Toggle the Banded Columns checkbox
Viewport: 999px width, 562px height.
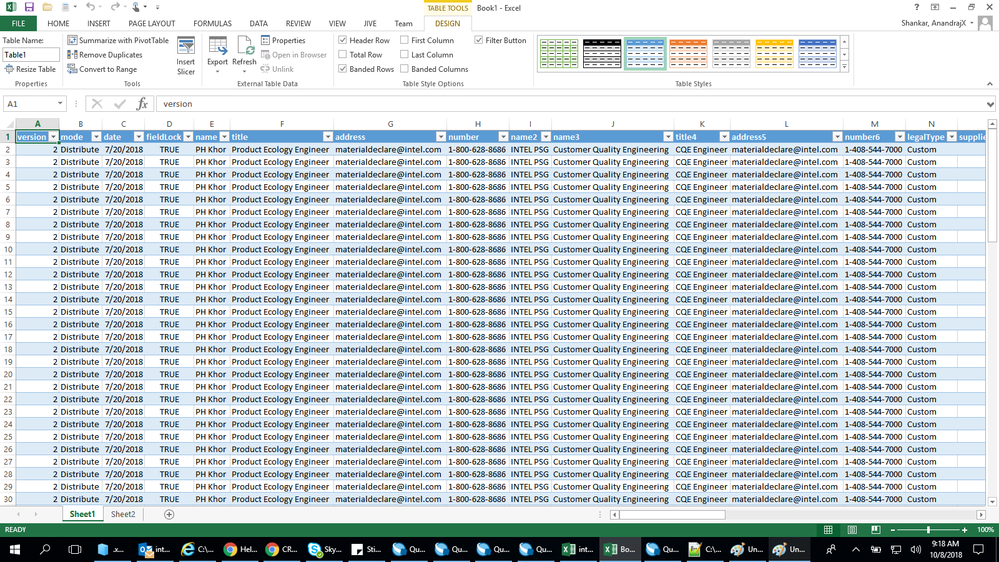click(x=405, y=69)
